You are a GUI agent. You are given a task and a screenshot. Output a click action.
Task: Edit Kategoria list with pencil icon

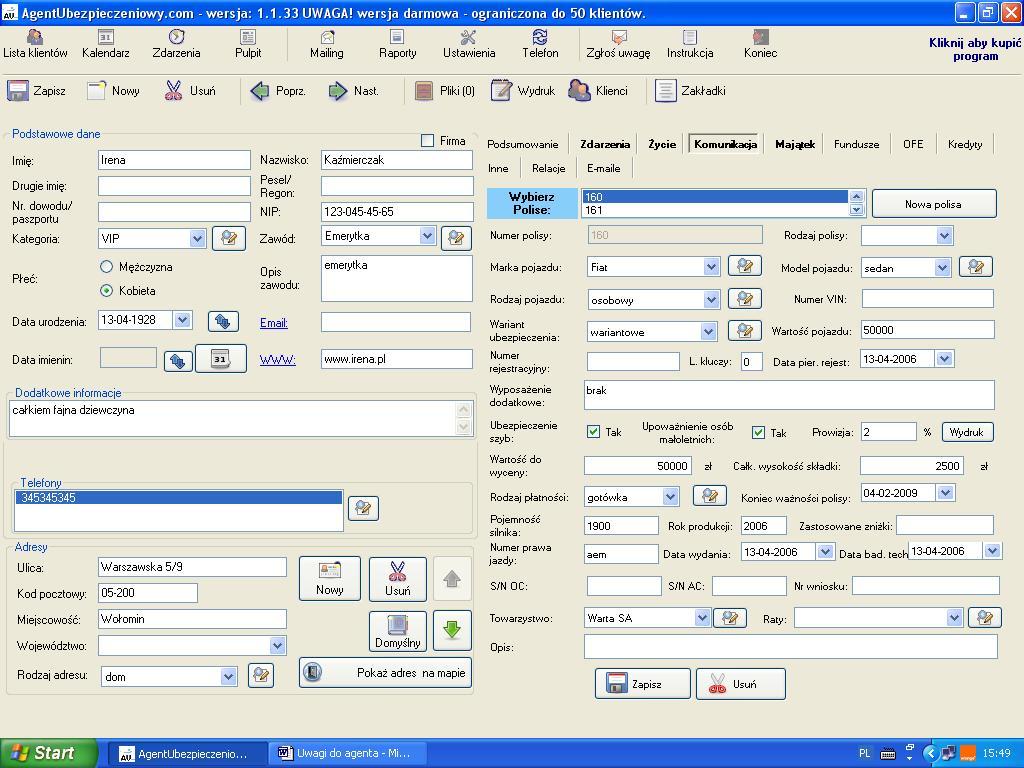(x=229, y=238)
